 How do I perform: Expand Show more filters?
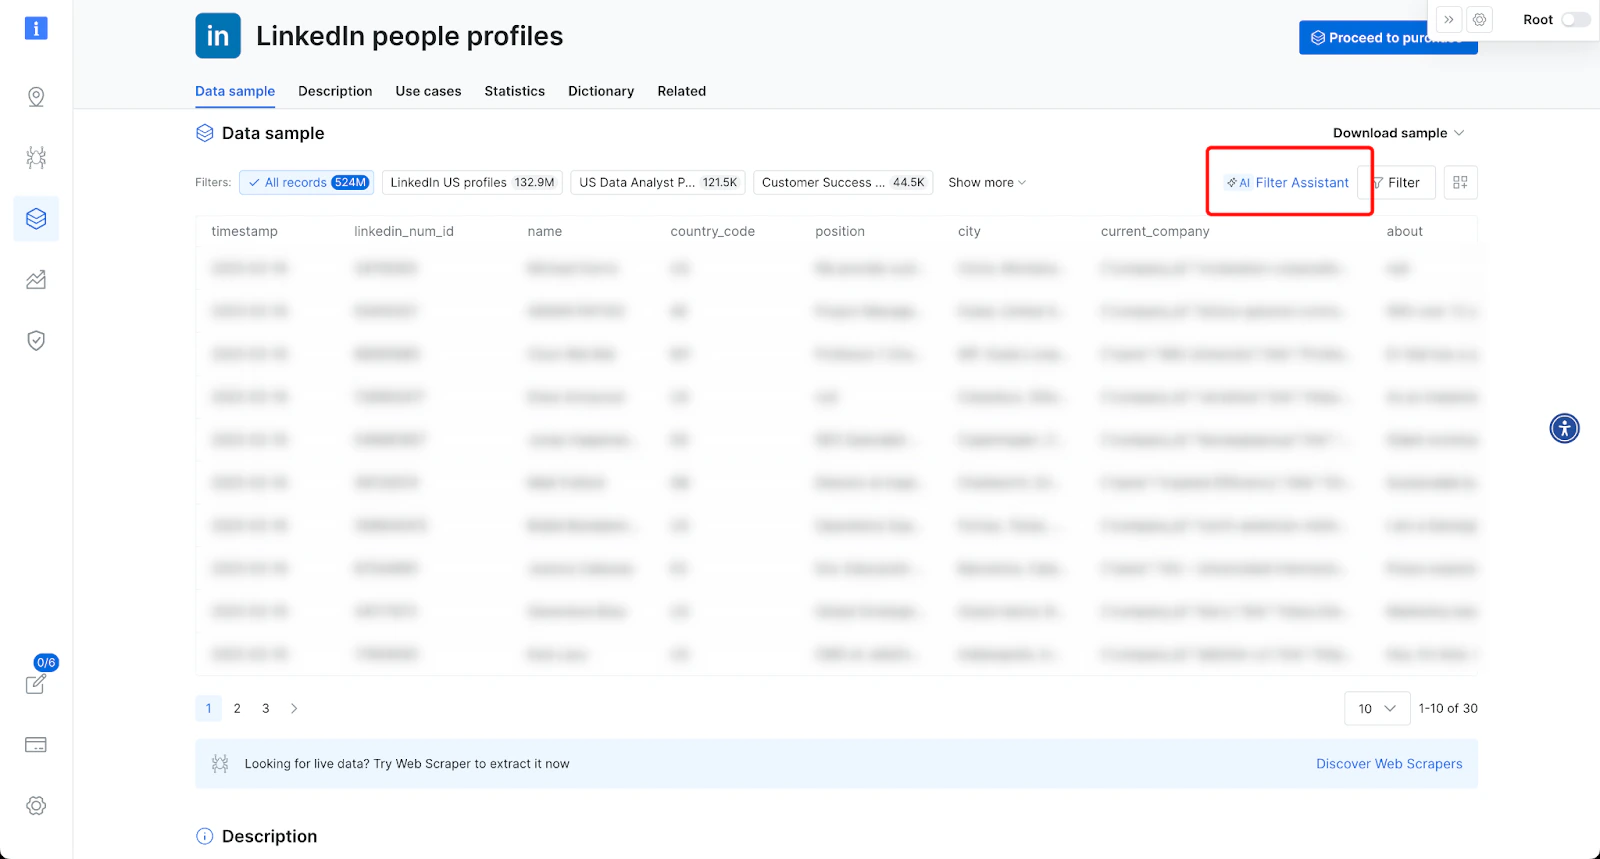(x=987, y=182)
